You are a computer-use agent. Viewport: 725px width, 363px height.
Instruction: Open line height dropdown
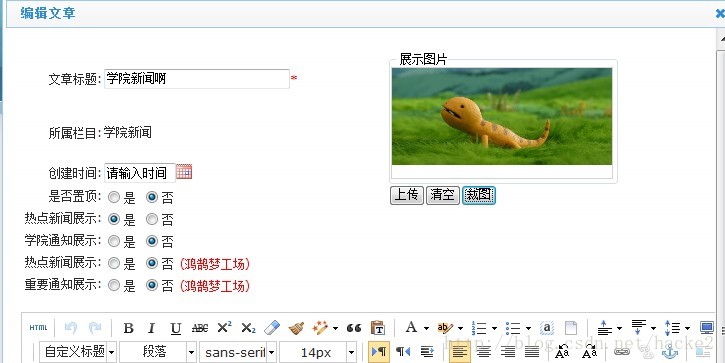click(688, 328)
